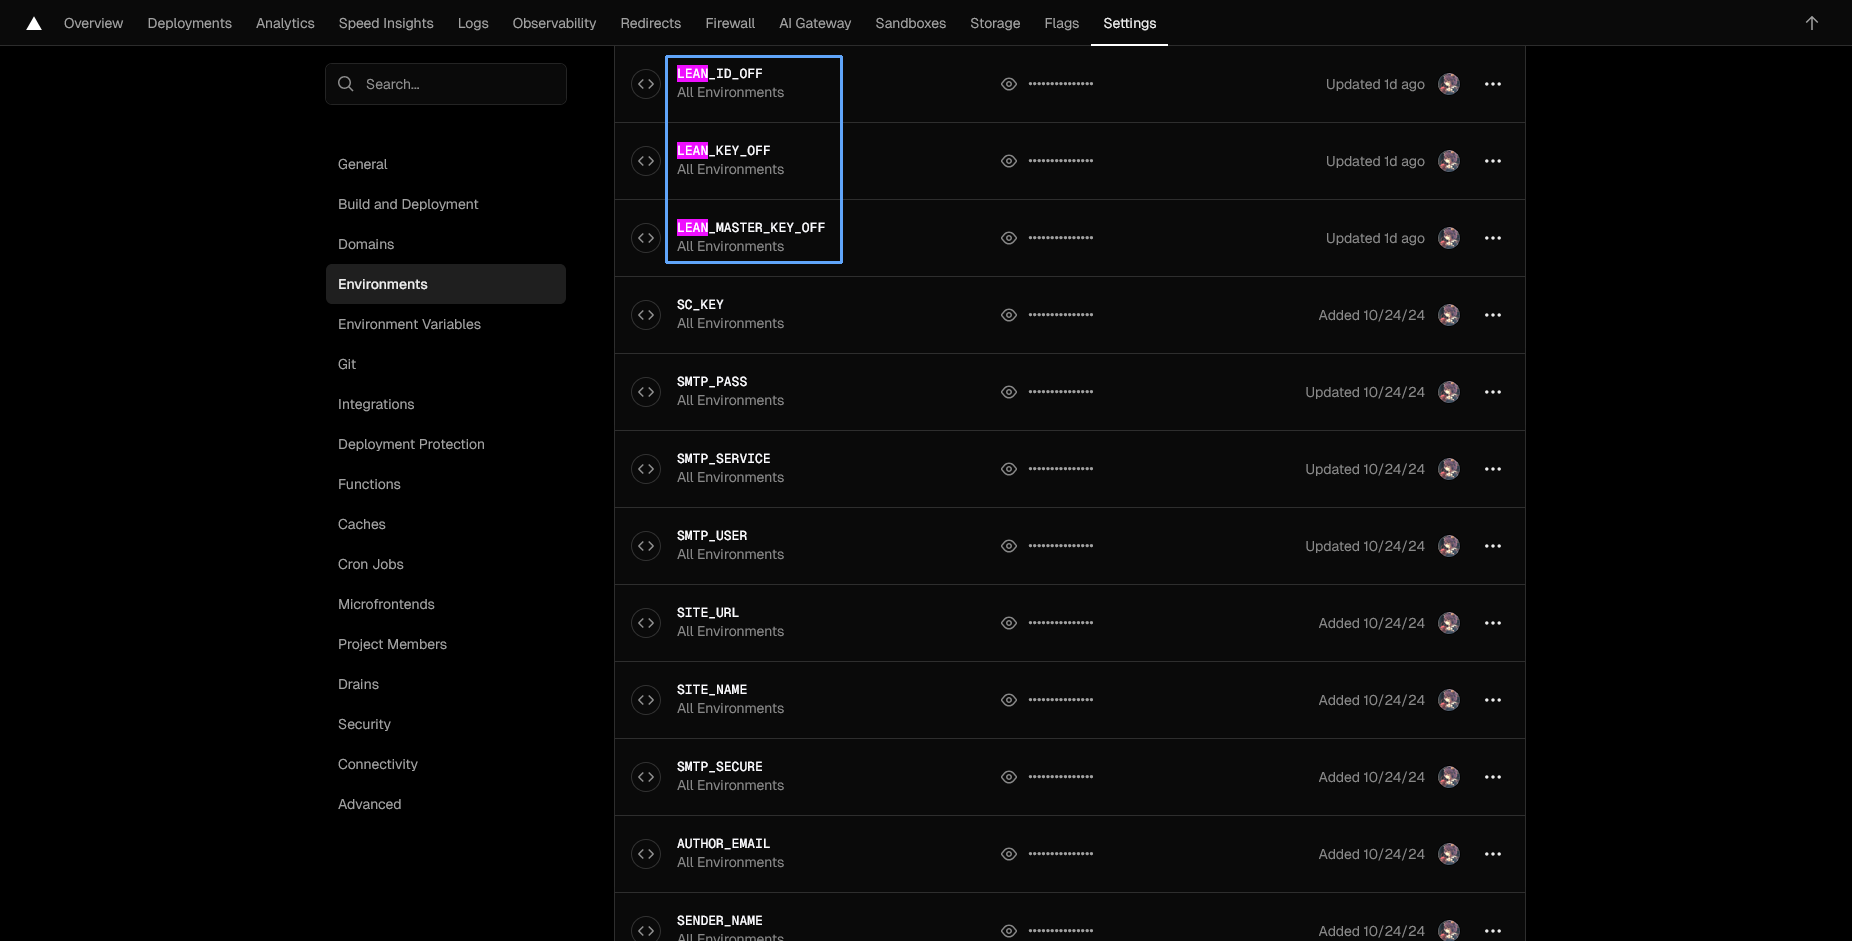Screen dimensions: 1852x941
Task: Click the code icon beside LEAN_ID_OFF
Action: point(646,84)
